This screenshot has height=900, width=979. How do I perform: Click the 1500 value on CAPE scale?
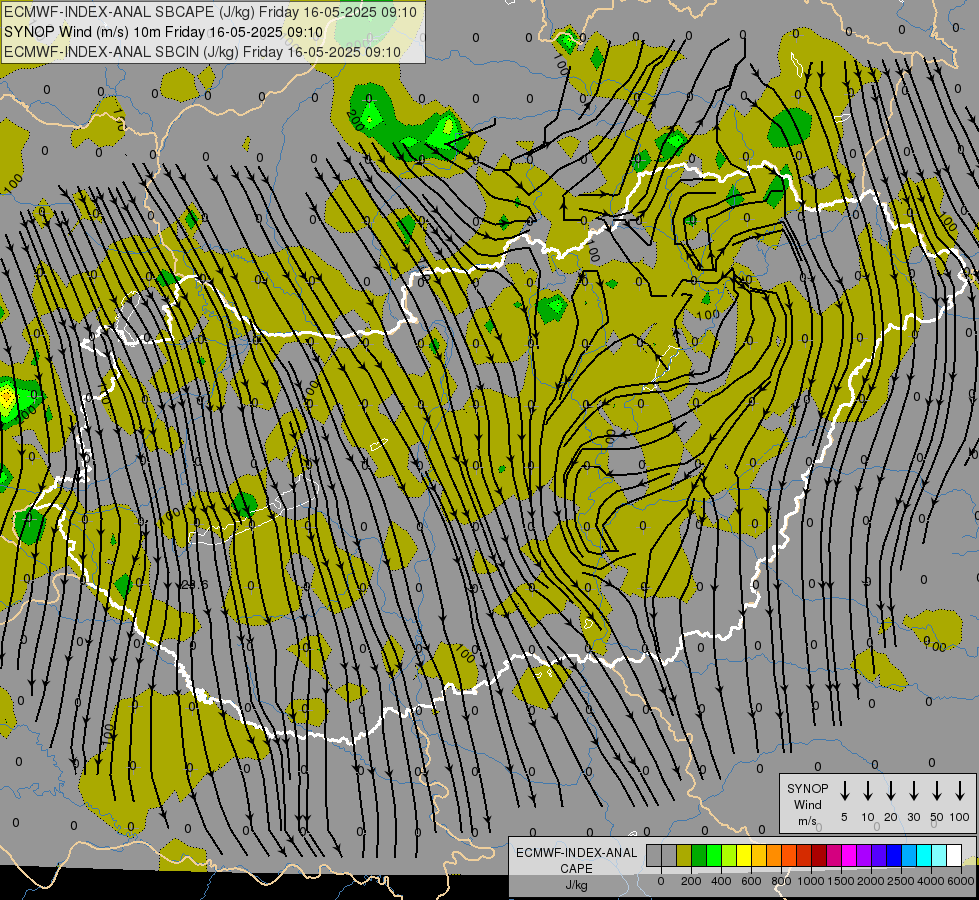[x=841, y=881]
